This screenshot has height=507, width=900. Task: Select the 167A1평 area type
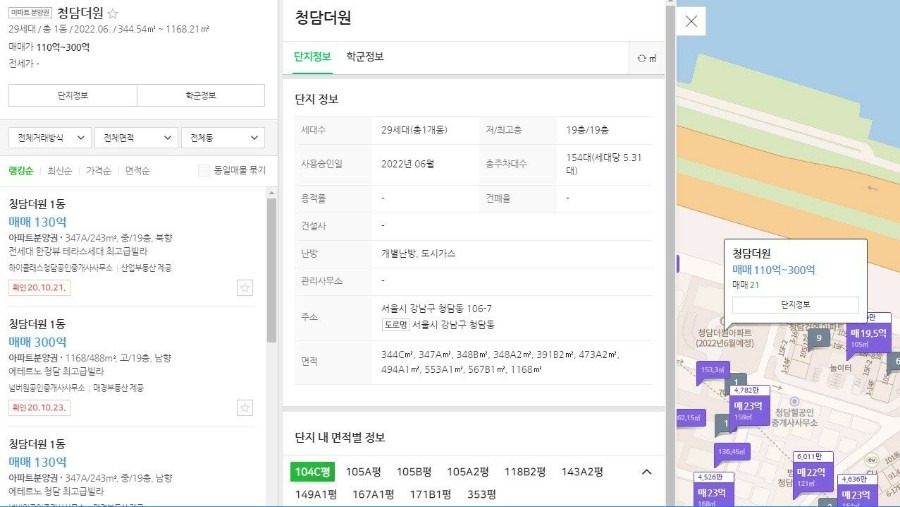[373, 494]
